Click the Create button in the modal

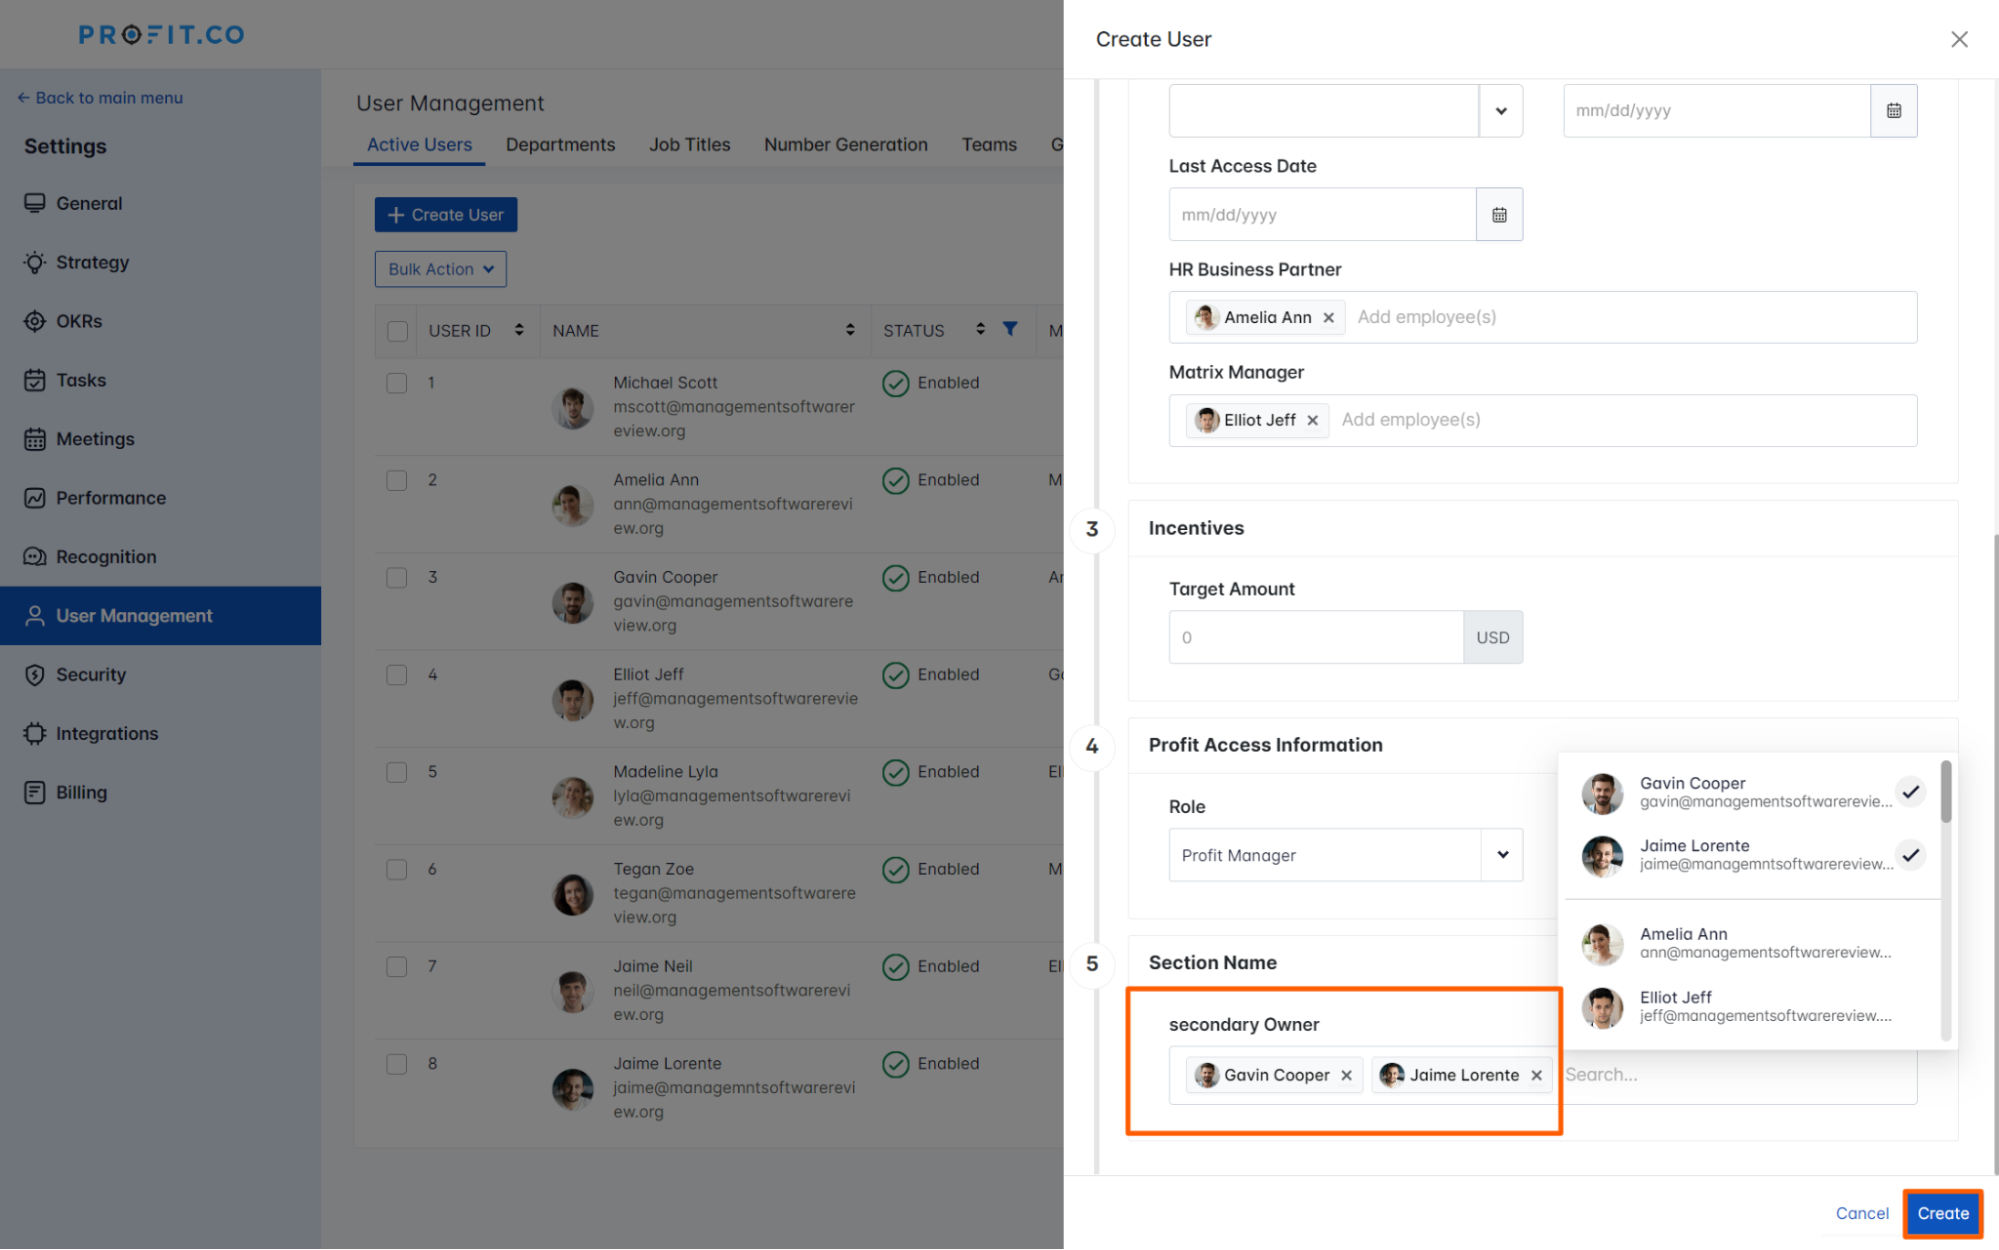click(1941, 1213)
